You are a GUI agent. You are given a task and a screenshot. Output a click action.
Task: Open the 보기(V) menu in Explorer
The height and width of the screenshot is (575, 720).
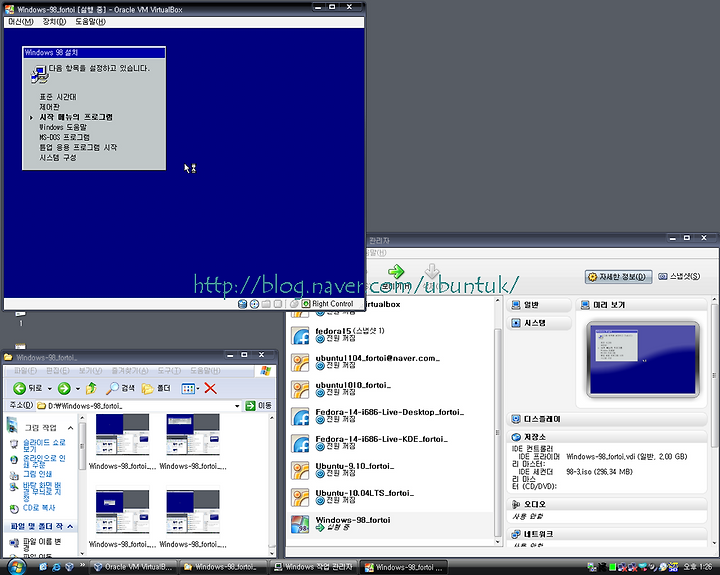point(90,370)
